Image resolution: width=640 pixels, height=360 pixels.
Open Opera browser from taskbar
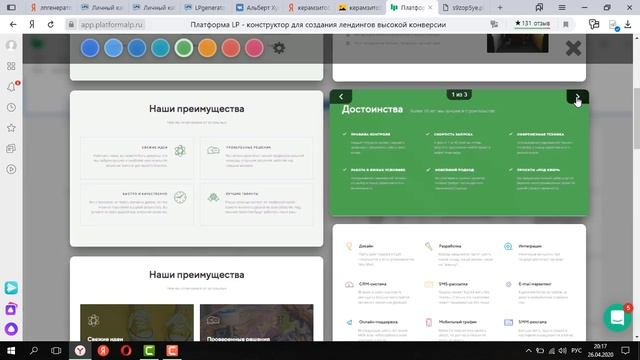pyautogui.click(x=126, y=351)
